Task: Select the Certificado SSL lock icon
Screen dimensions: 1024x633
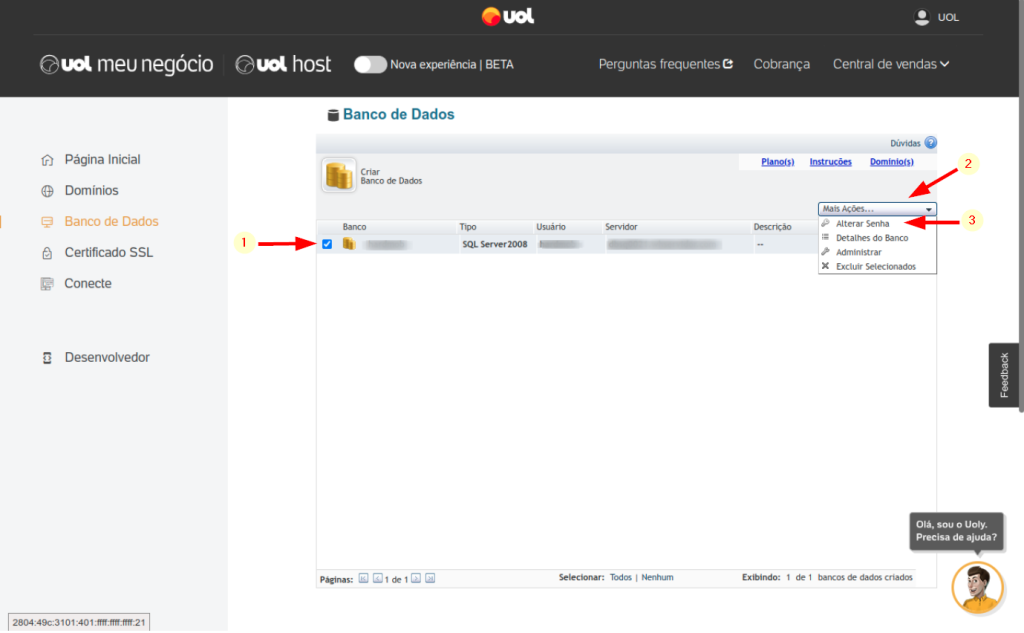Action: pyautogui.click(x=47, y=253)
